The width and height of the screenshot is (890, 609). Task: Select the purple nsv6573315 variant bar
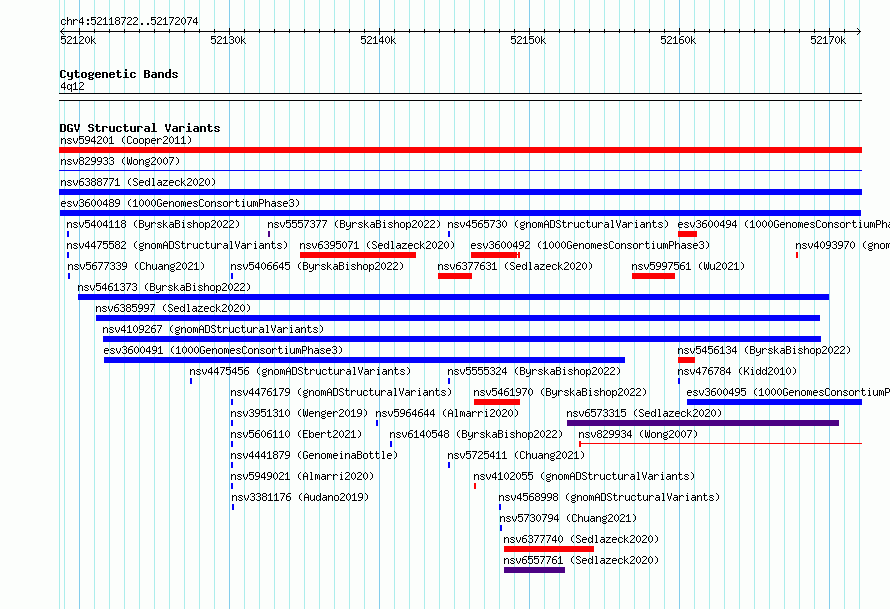coord(703,423)
